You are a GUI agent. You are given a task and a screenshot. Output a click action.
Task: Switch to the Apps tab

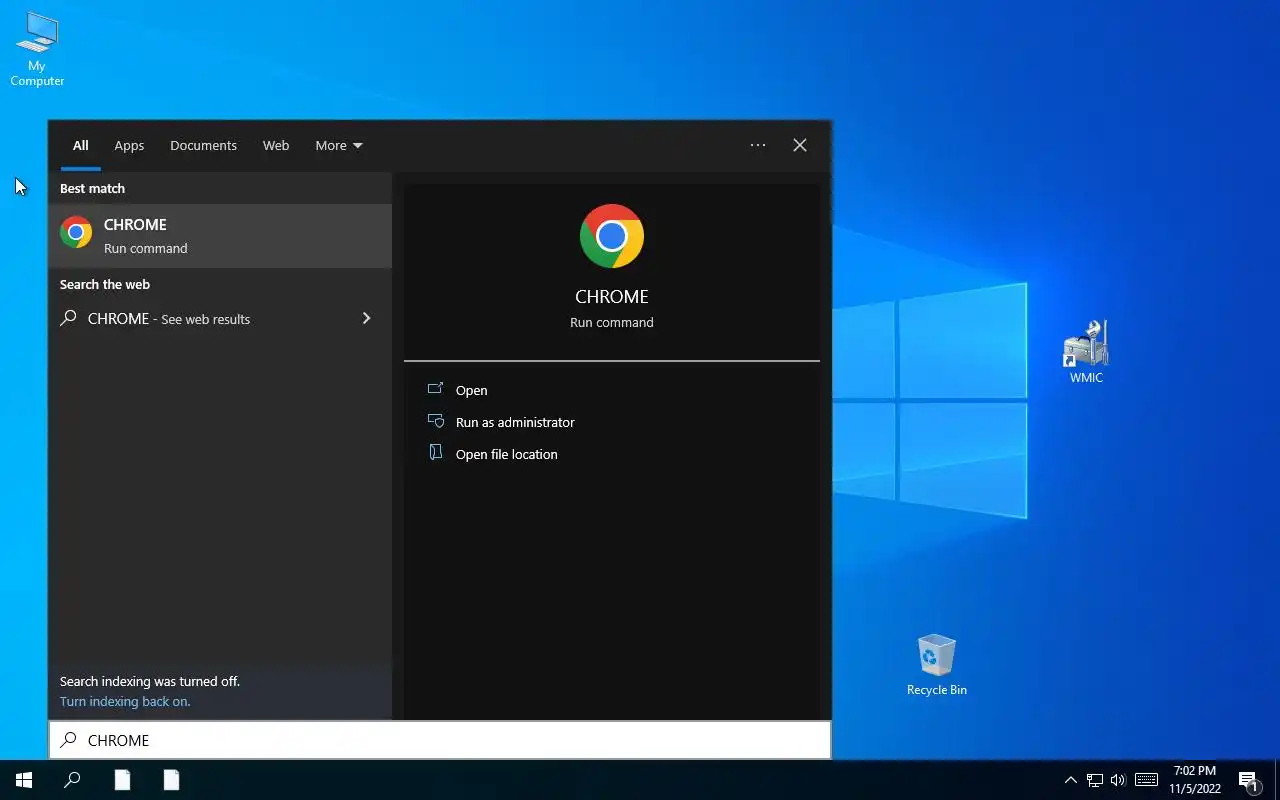(x=129, y=145)
